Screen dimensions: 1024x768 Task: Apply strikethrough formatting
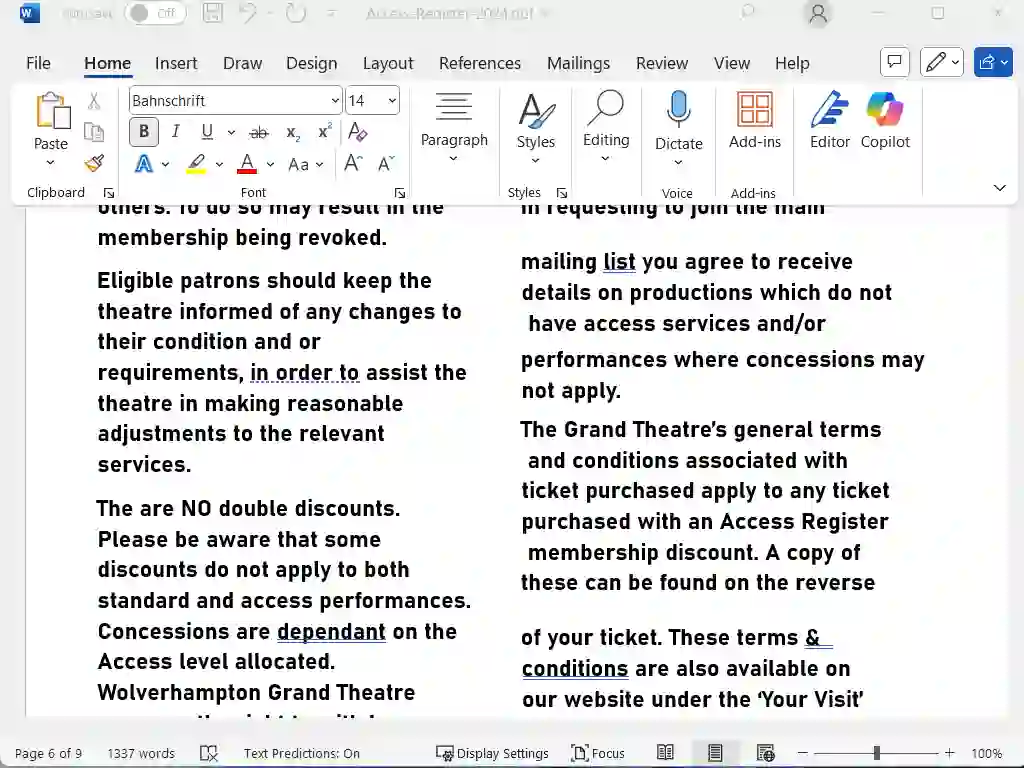pos(259,132)
